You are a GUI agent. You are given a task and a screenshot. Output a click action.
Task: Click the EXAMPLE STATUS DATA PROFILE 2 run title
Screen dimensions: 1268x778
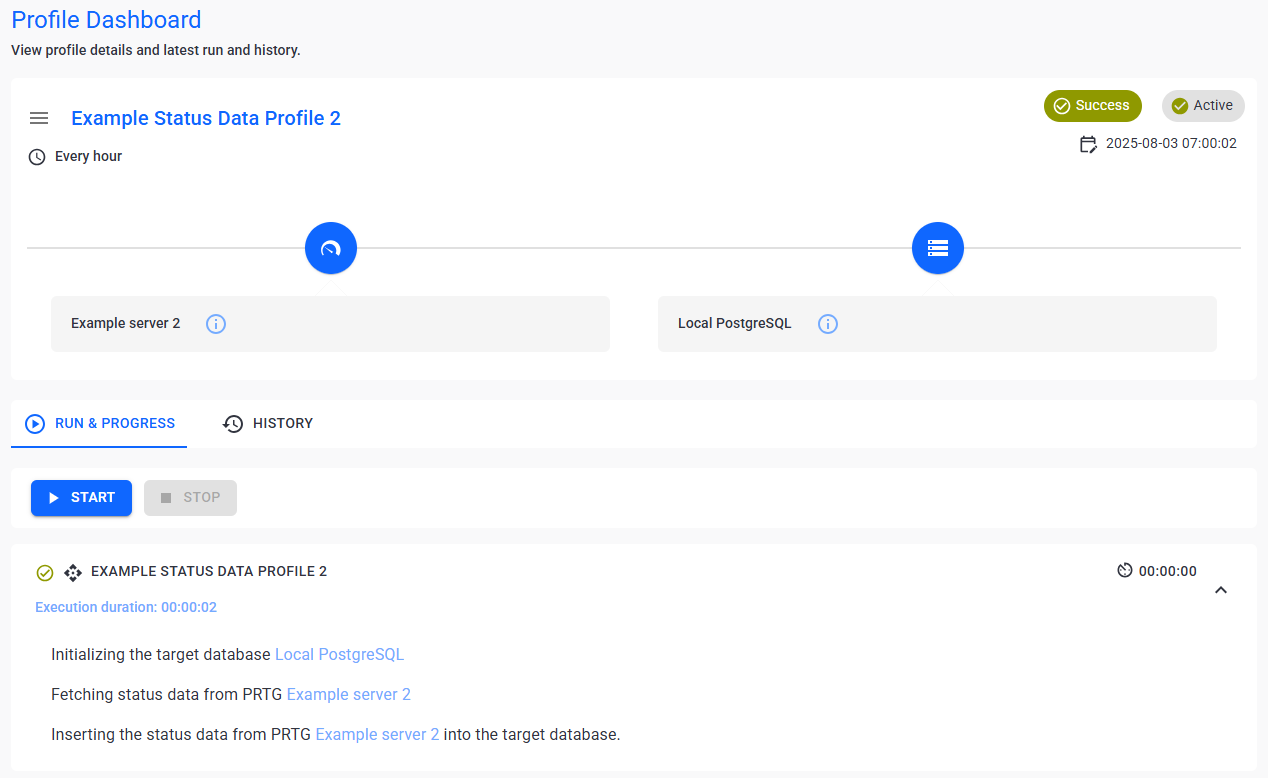[209, 572]
